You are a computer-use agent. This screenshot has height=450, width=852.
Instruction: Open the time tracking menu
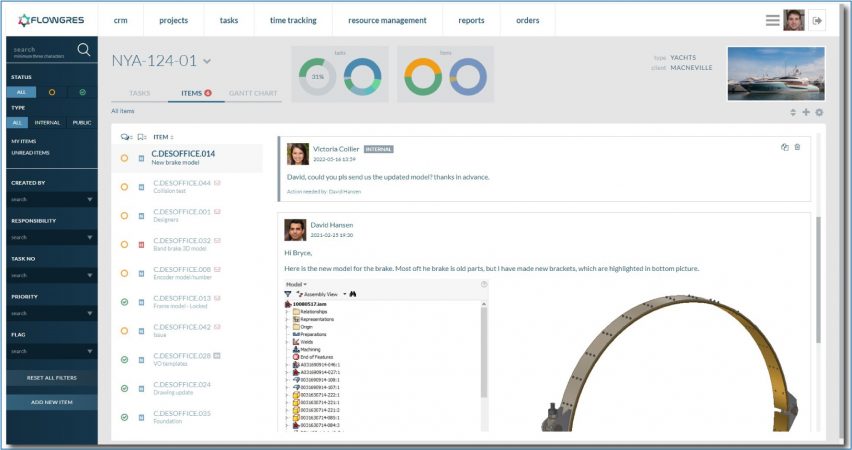293,20
